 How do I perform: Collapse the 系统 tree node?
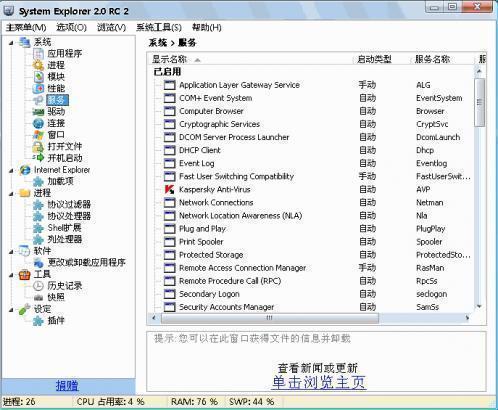tap(12, 43)
